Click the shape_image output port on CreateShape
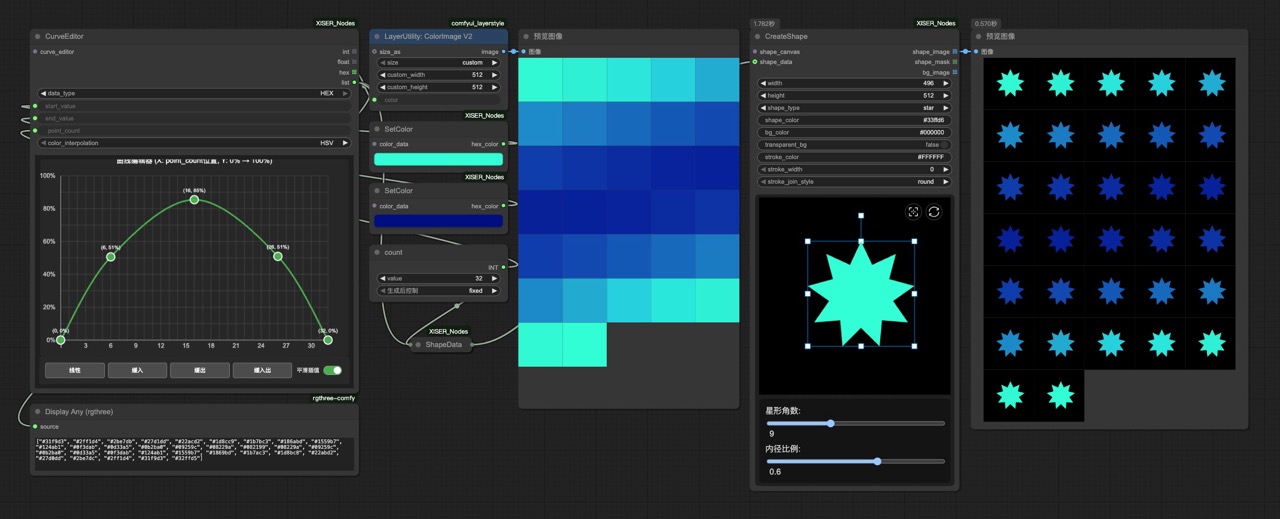The image size is (1280, 519). 955,51
